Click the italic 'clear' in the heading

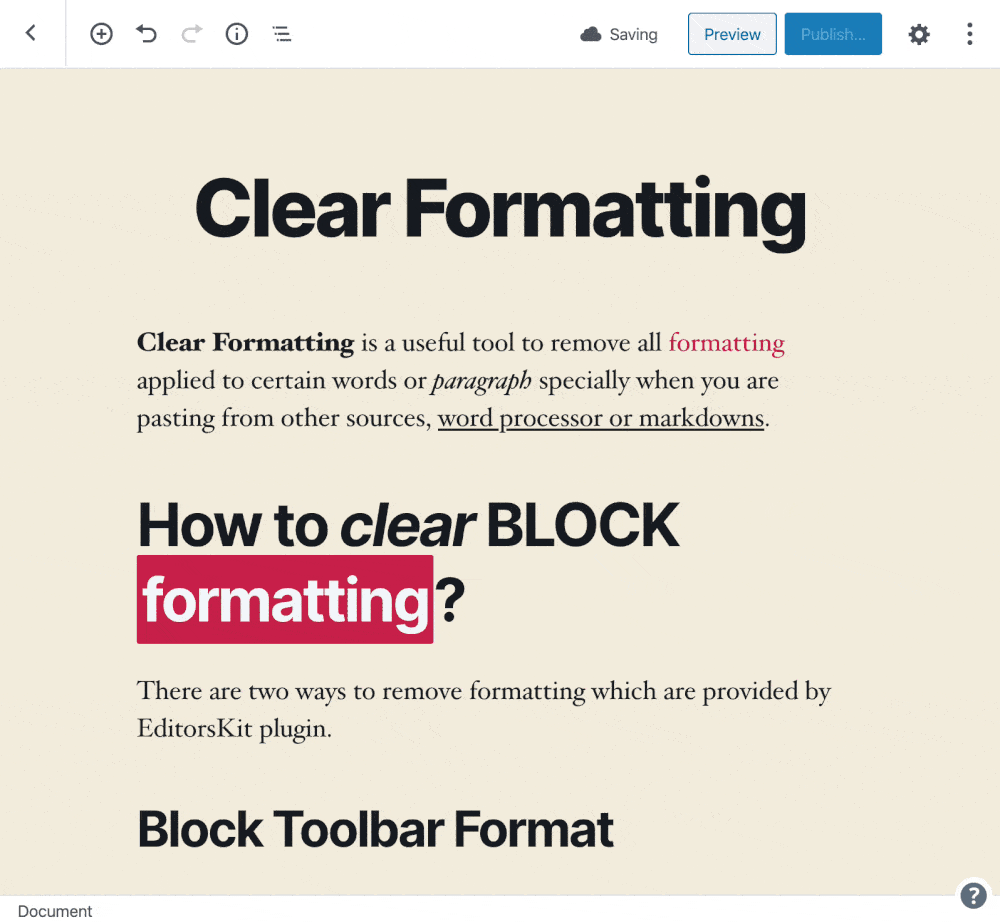coord(407,526)
